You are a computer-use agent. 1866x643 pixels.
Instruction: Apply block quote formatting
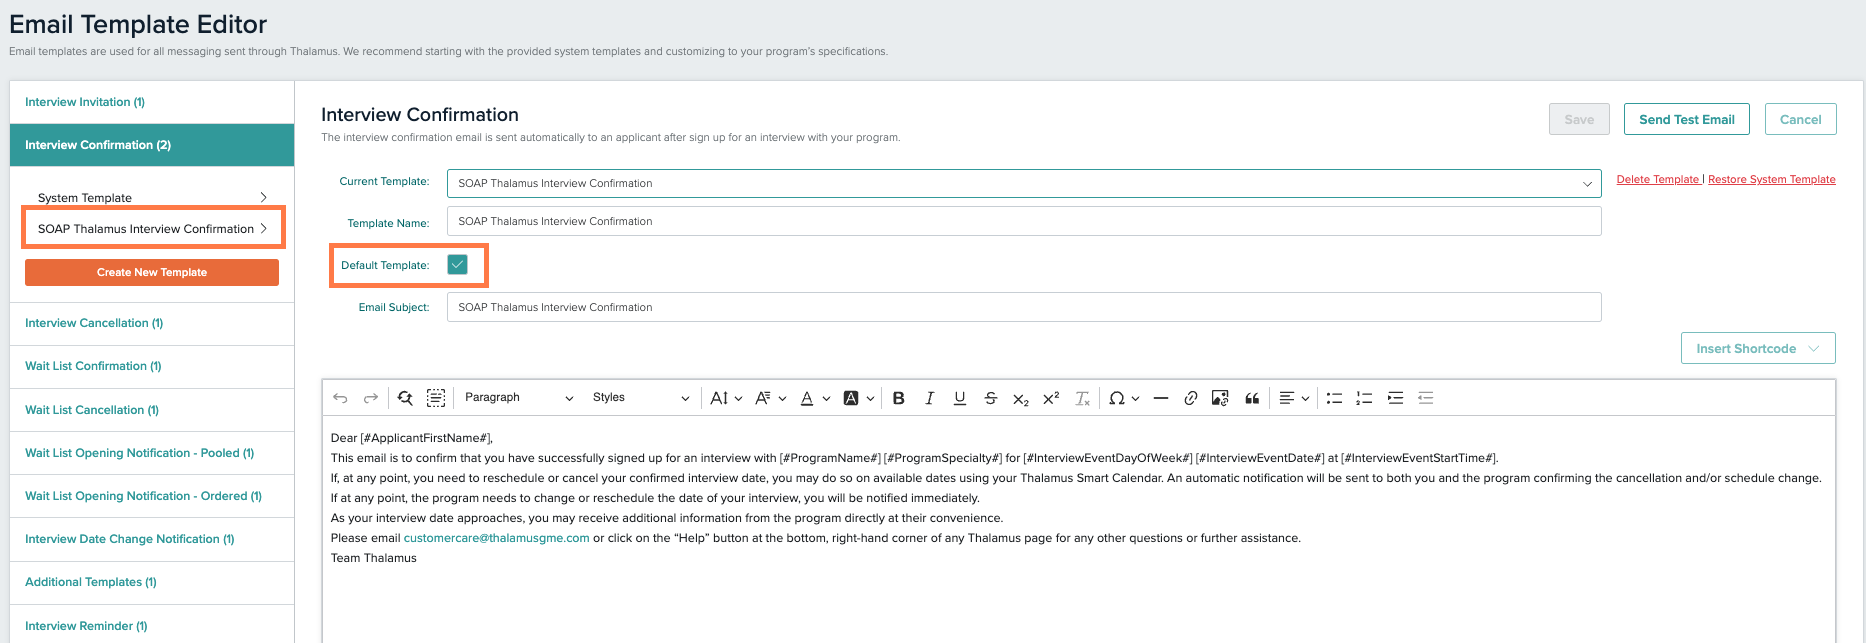point(1251,398)
